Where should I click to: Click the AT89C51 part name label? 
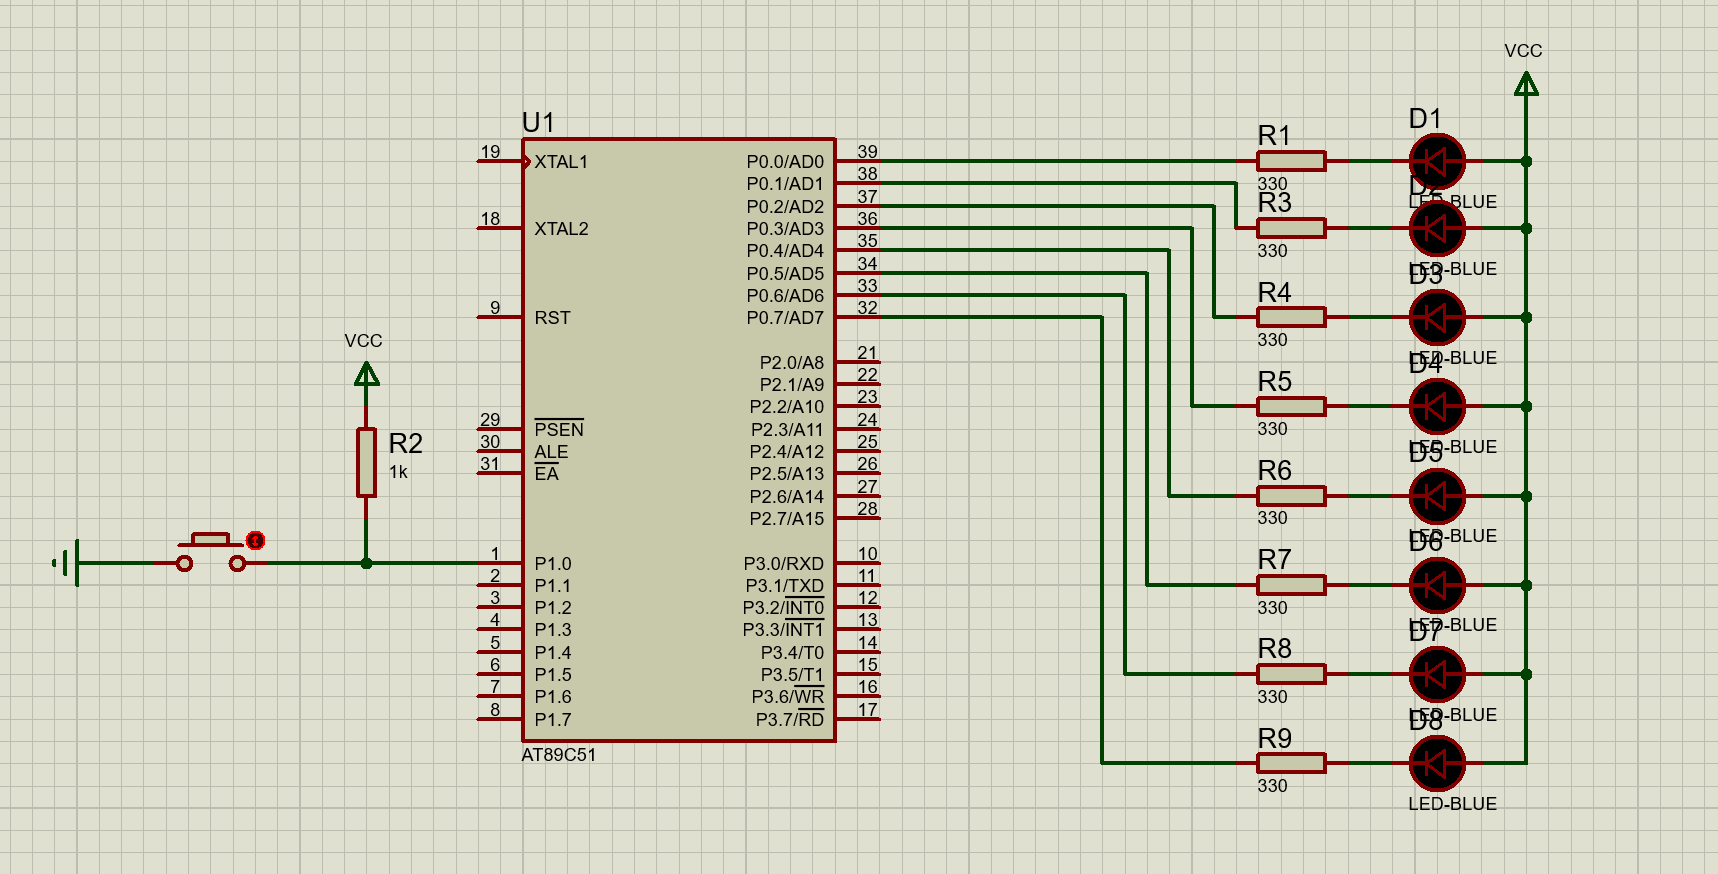point(558,755)
